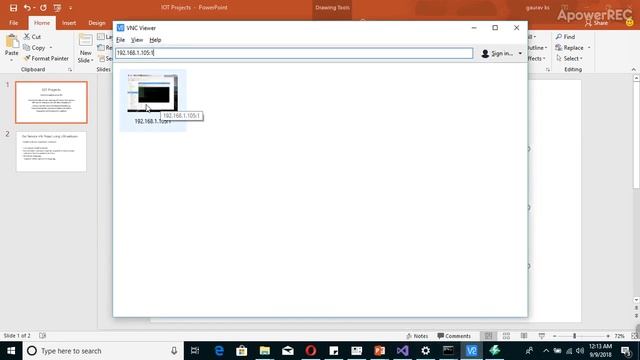Click zoom in plus button
Image resolution: width=640 pixels, height=360 pixels.
(x=608, y=336)
